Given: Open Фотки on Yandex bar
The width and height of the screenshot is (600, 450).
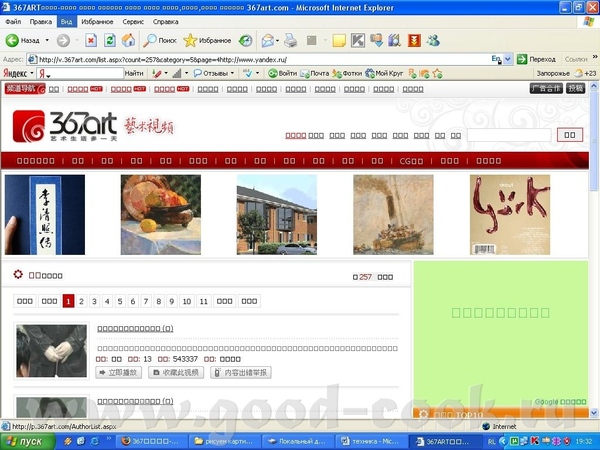Looking at the screenshot, I should (347, 73).
